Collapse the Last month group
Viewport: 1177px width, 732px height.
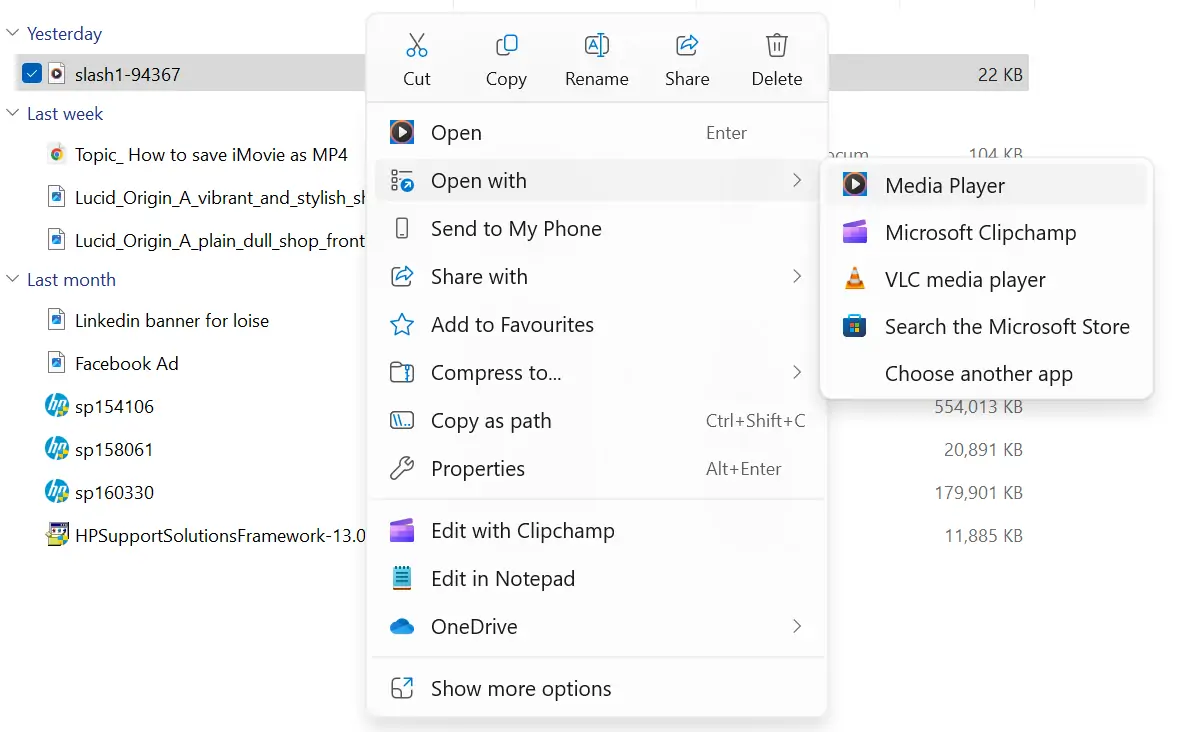[x=13, y=280]
